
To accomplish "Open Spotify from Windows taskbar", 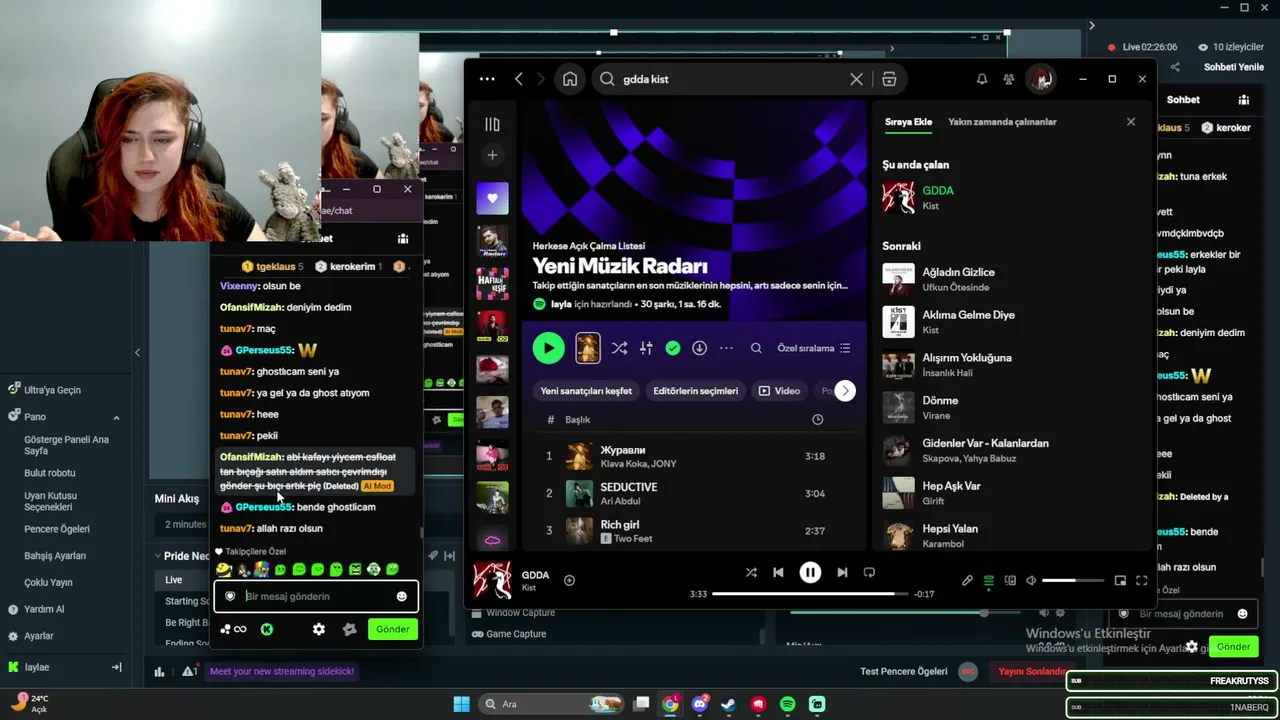I will [x=787, y=704].
